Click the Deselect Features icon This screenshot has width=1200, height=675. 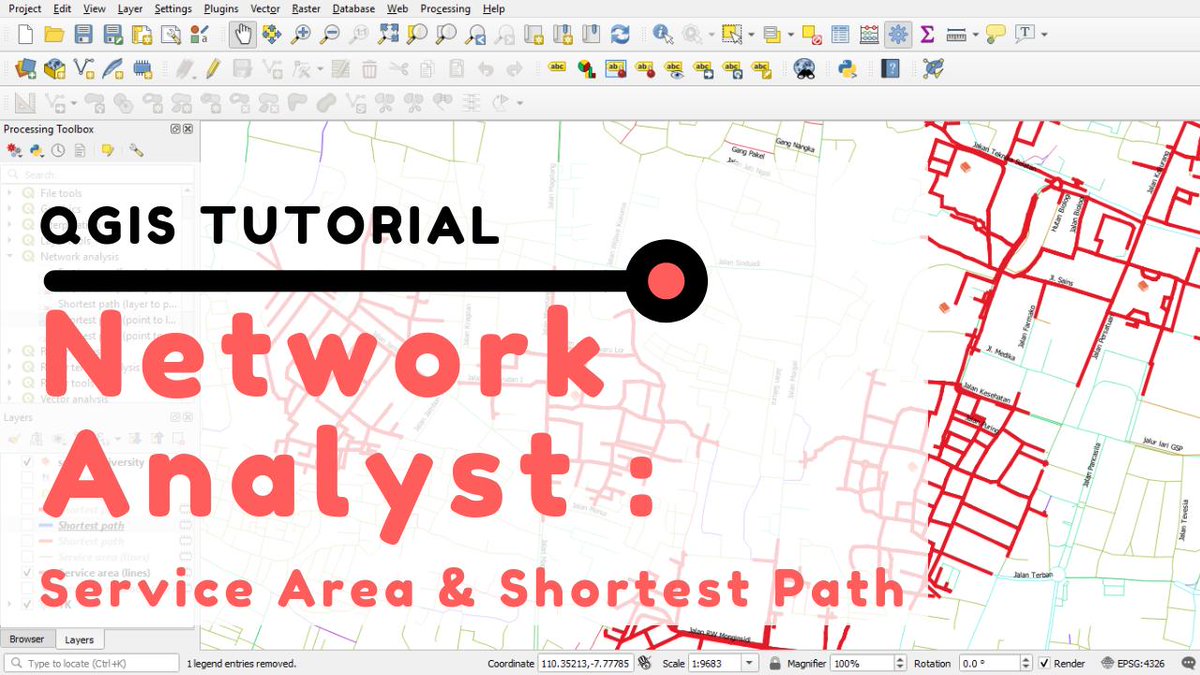coord(811,35)
